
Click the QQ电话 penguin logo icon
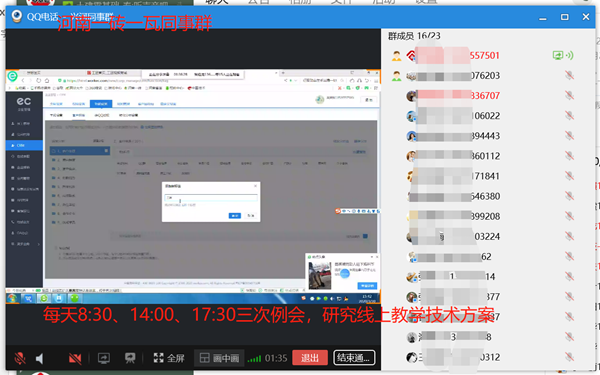(16, 16)
